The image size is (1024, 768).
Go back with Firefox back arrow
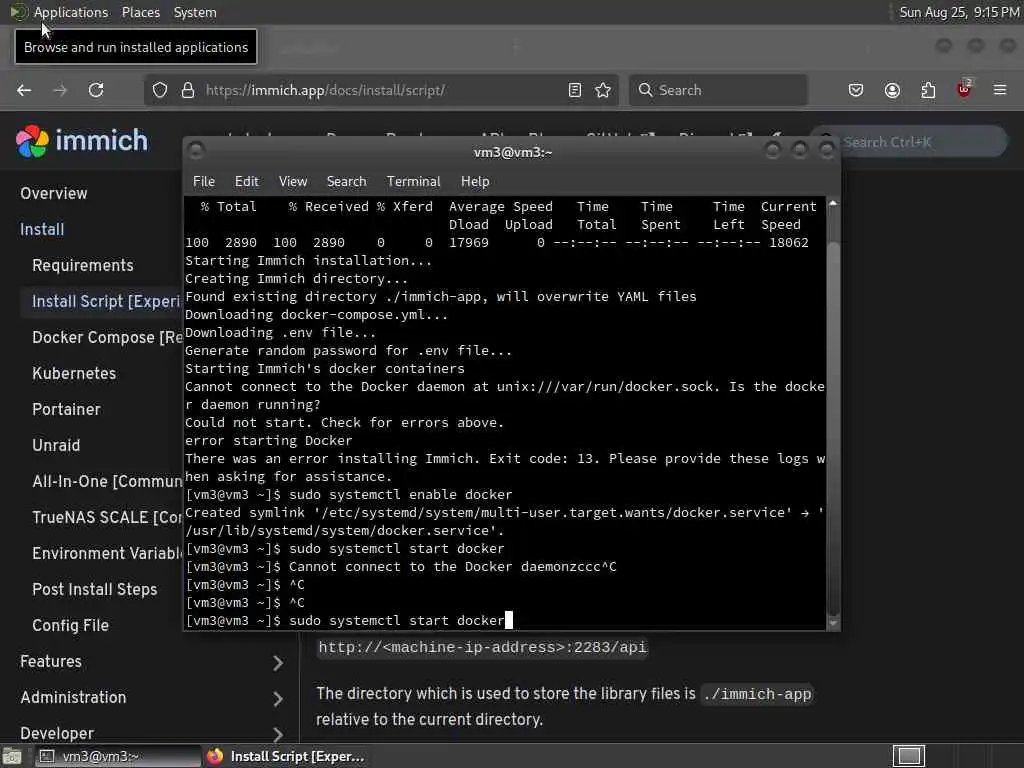click(x=24, y=90)
